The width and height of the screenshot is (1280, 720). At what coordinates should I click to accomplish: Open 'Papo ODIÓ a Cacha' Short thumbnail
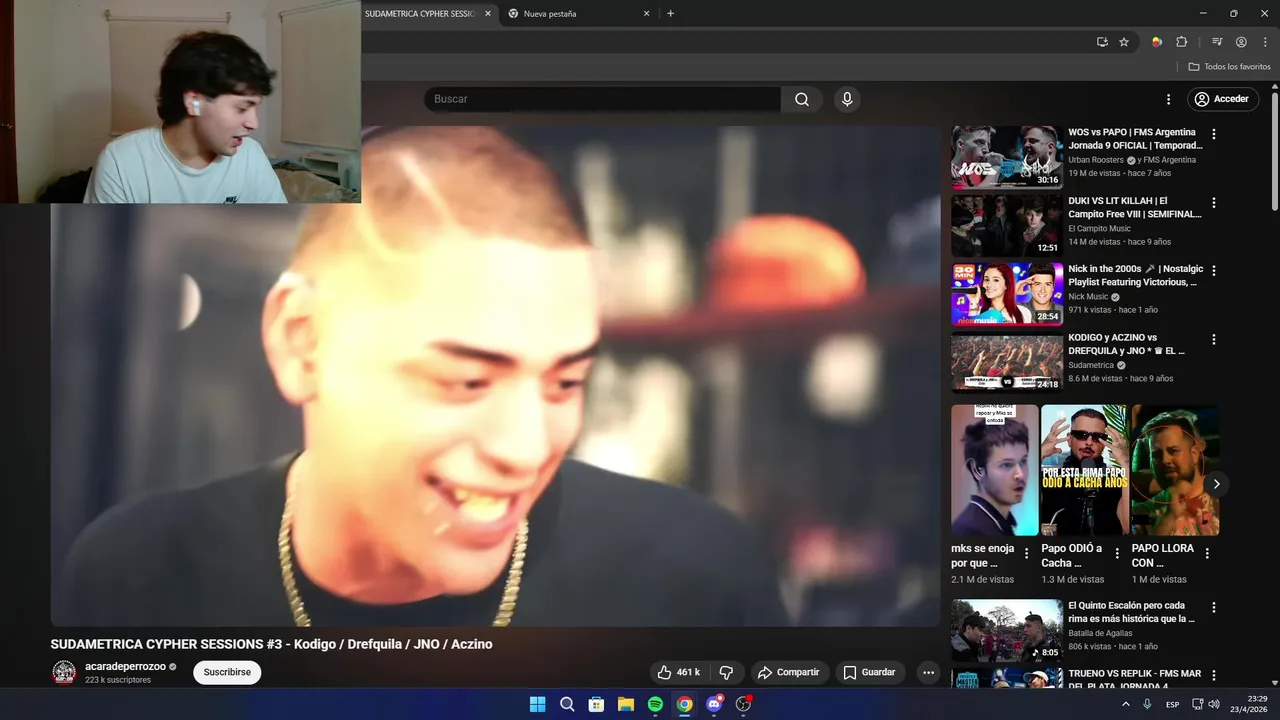point(1085,470)
